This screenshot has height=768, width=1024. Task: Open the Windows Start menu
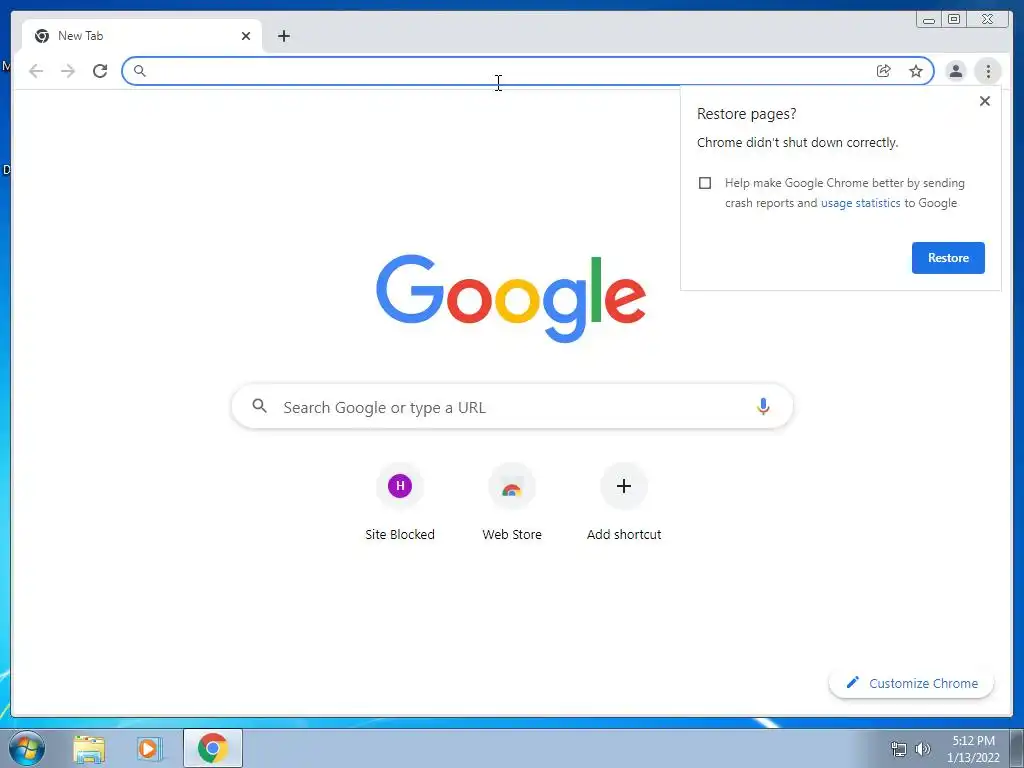click(27, 748)
